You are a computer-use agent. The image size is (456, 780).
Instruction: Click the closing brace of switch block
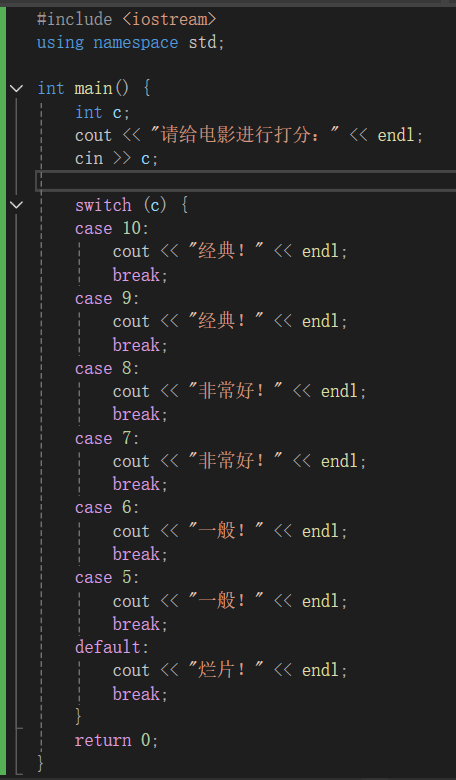coord(78,717)
